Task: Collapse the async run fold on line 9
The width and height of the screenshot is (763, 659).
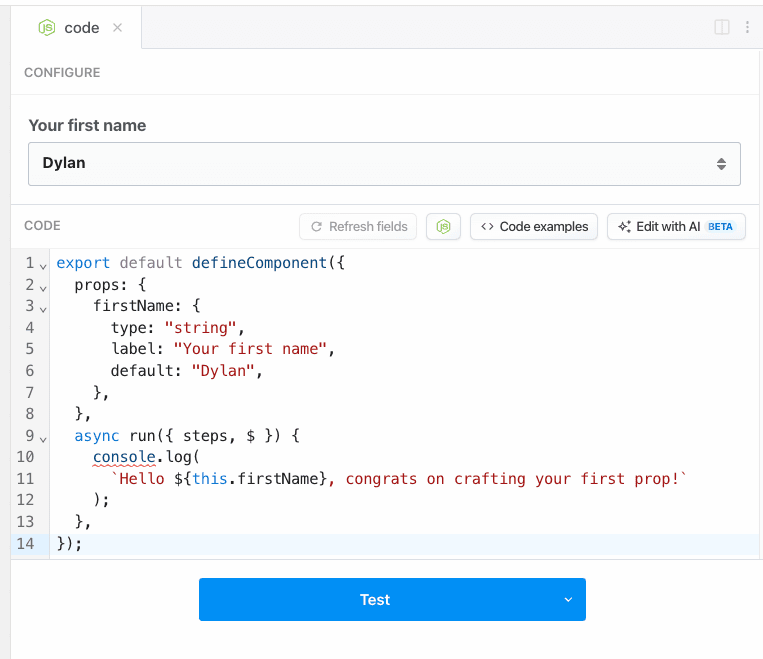Action: click(x=43, y=439)
